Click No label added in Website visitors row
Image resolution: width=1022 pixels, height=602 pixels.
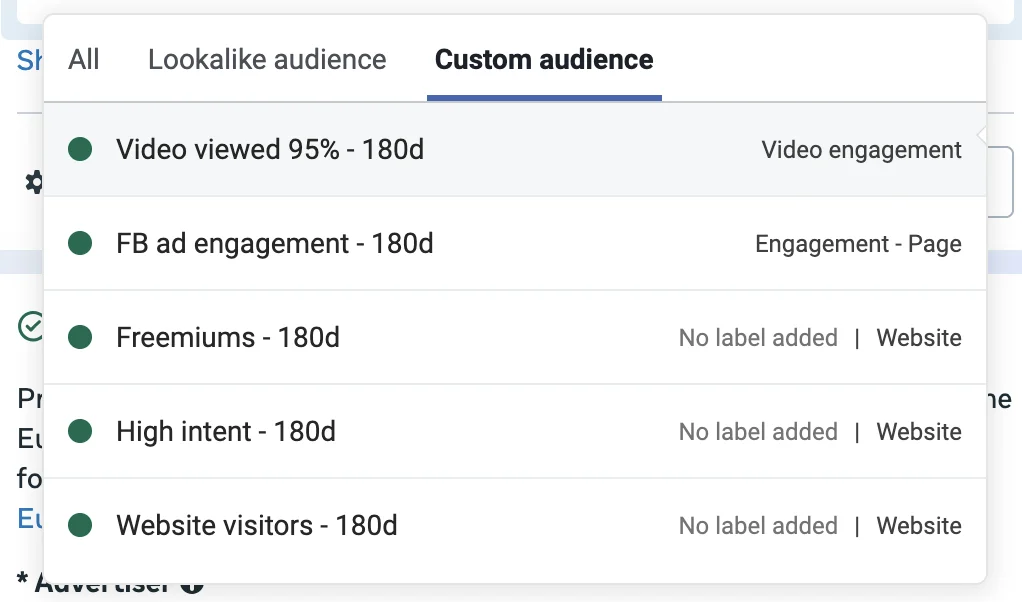pos(758,525)
